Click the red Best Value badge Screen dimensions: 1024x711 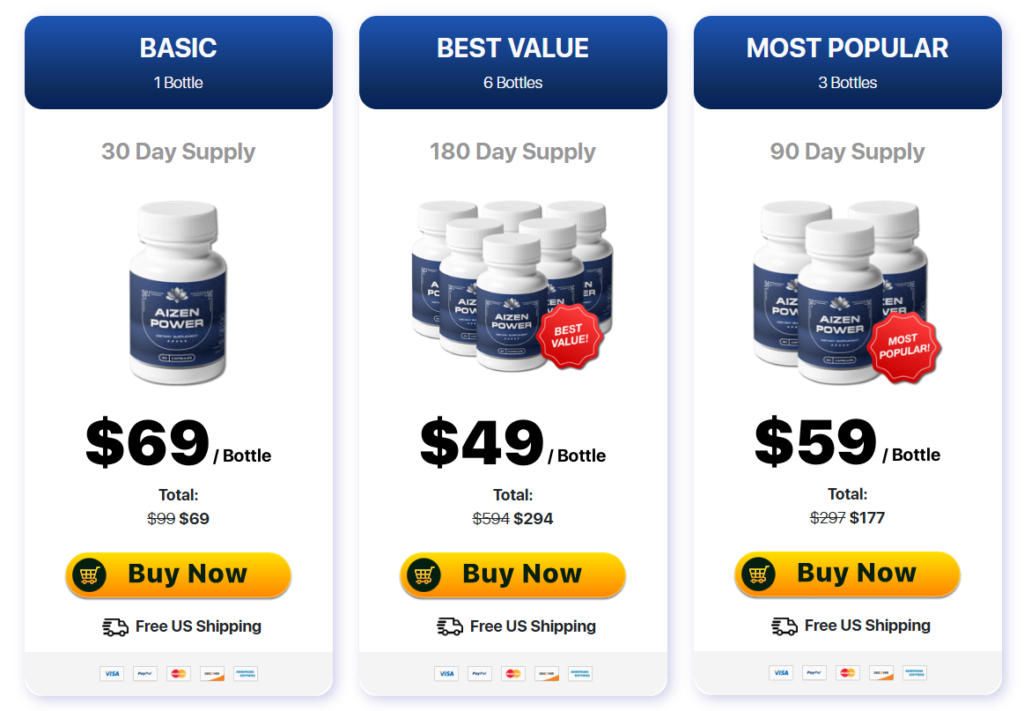(569, 336)
